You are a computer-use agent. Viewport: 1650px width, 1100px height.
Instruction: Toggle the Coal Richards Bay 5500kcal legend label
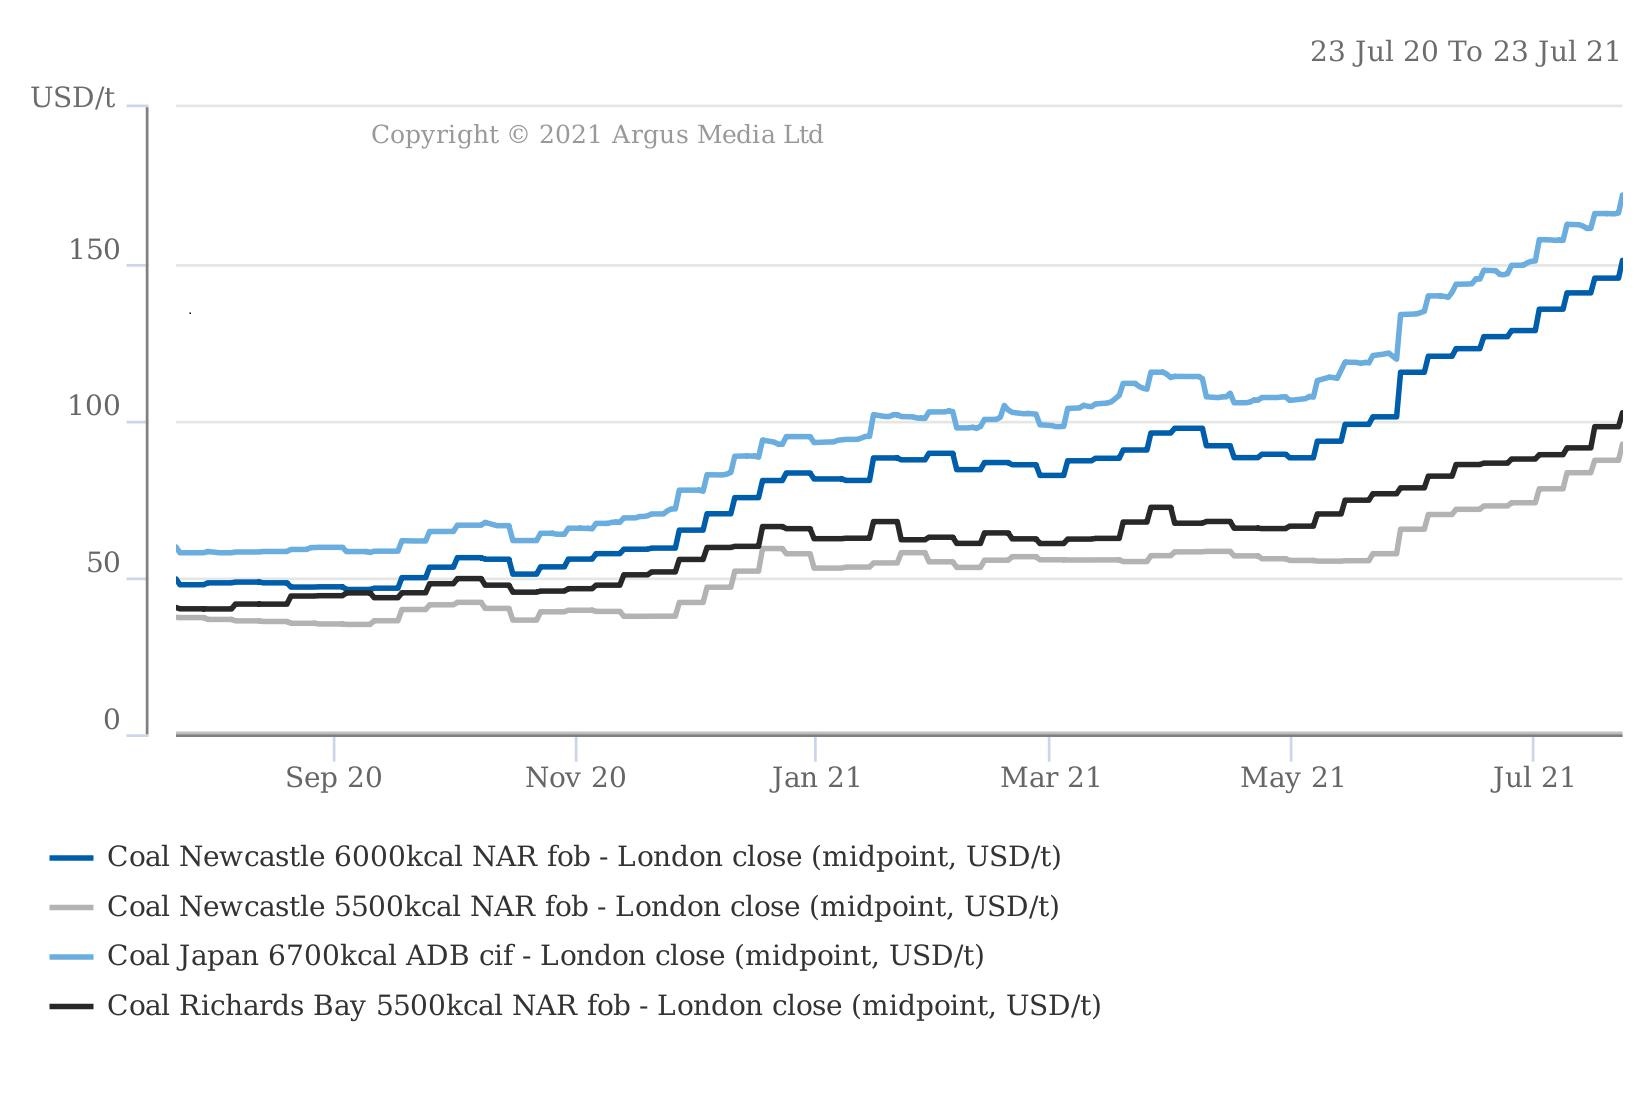coord(604,1005)
